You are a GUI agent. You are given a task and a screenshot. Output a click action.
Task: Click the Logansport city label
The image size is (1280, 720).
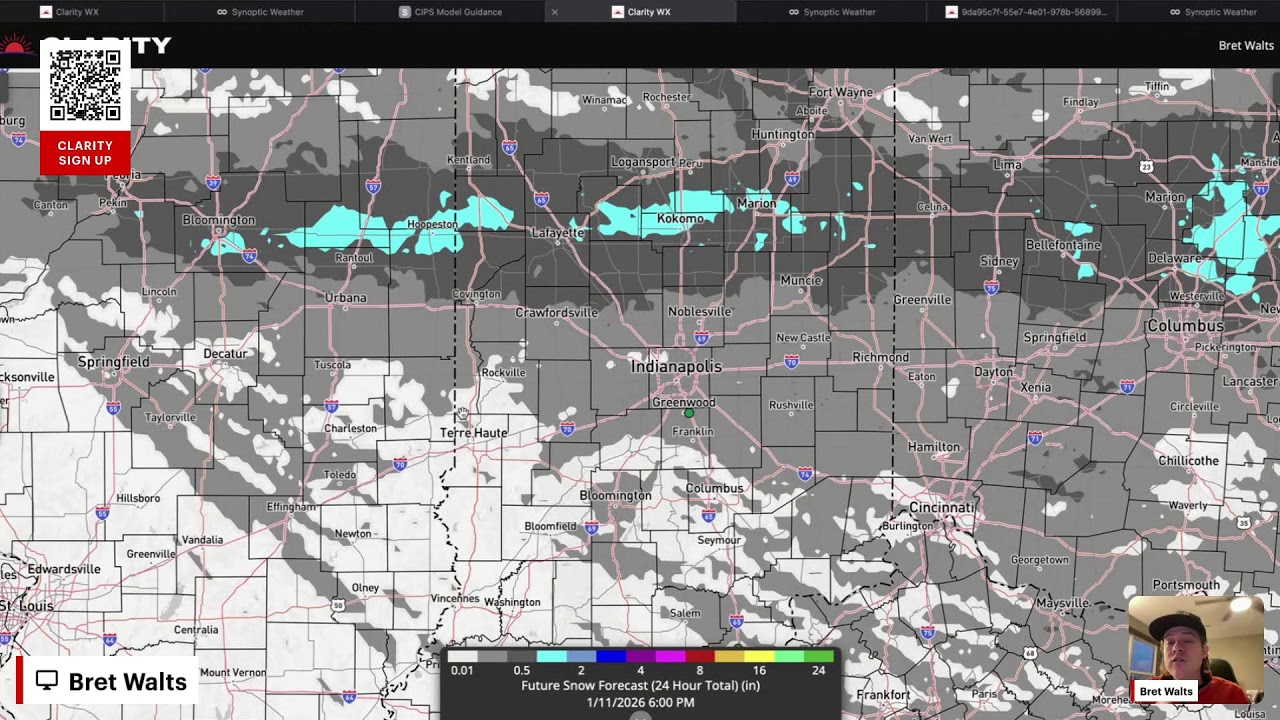click(x=643, y=162)
